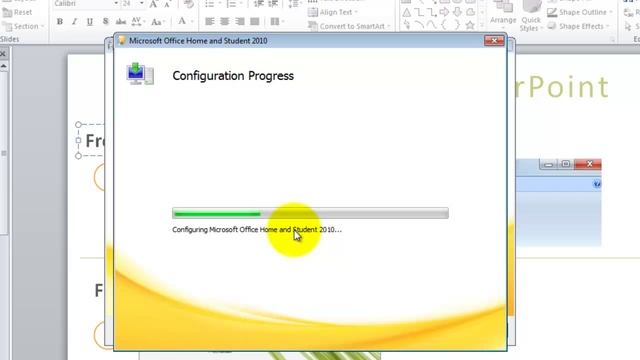Screen dimensions: 640x360
Task: Click the installer computer icon in dialog
Action: 140,74
